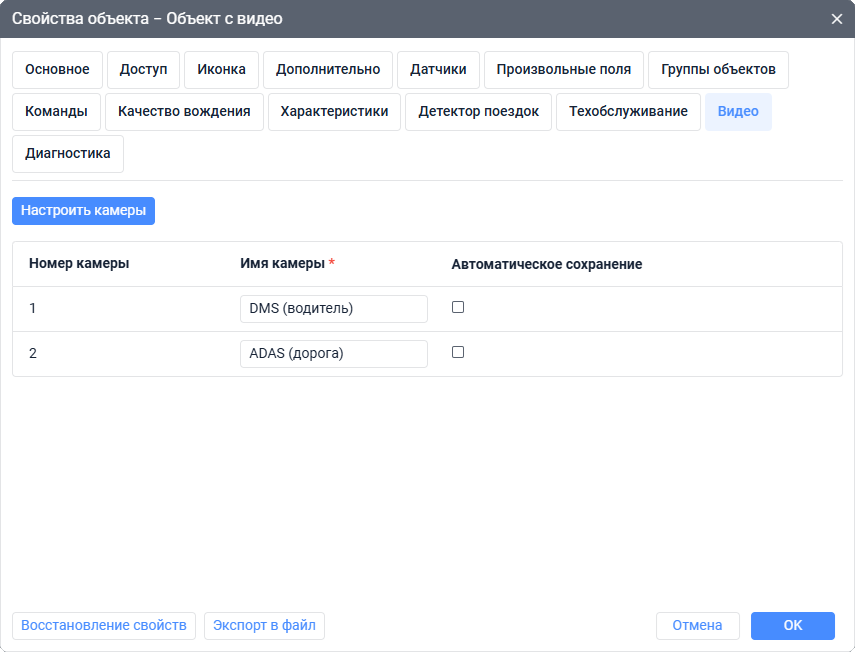Open the Произвольные поля tab
This screenshot has width=855, height=652.
[564, 70]
